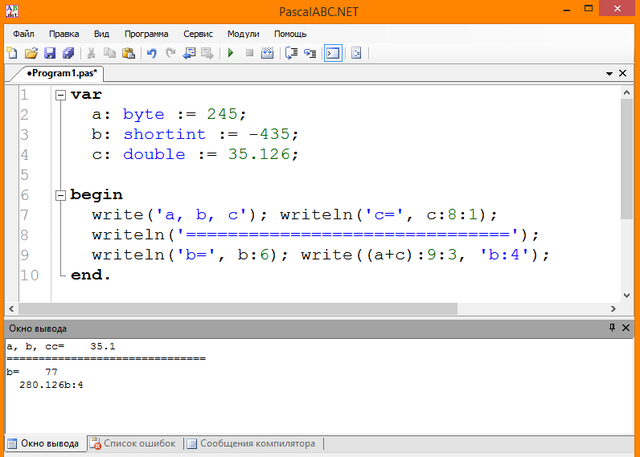Click the 'end.' keyword on line 10
Image resolution: width=640 pixels, height=457 pixels.
91,275
